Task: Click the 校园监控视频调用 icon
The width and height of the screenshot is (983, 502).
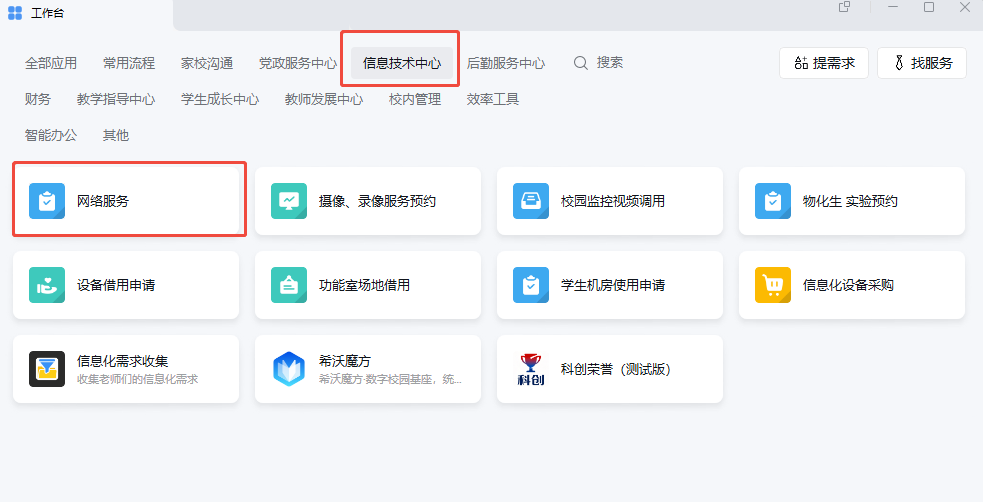Action: click(531, 201)
